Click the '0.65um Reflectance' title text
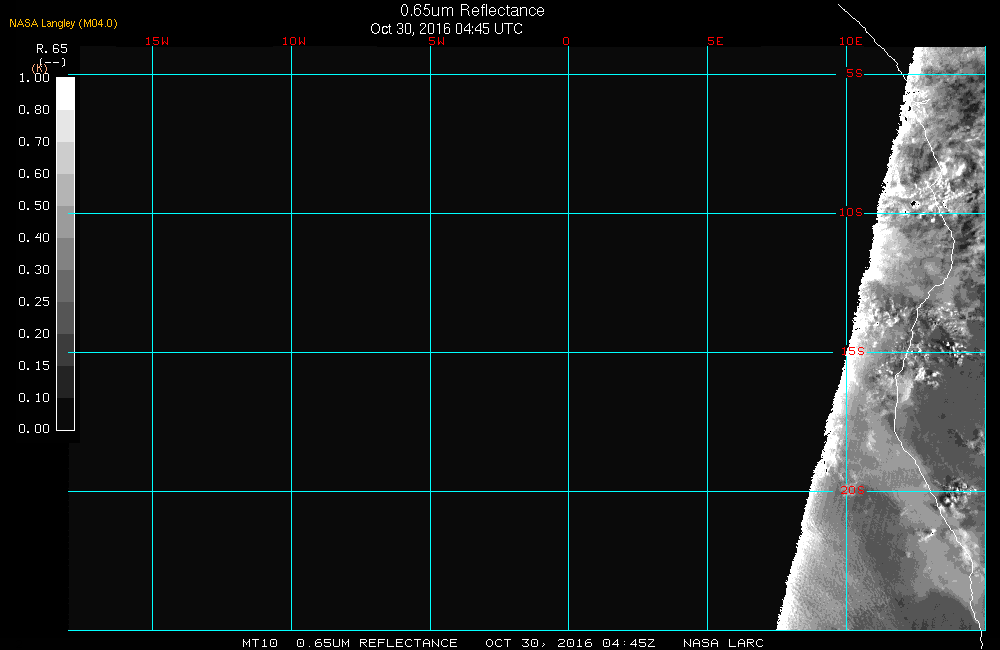 pos(472,11)
